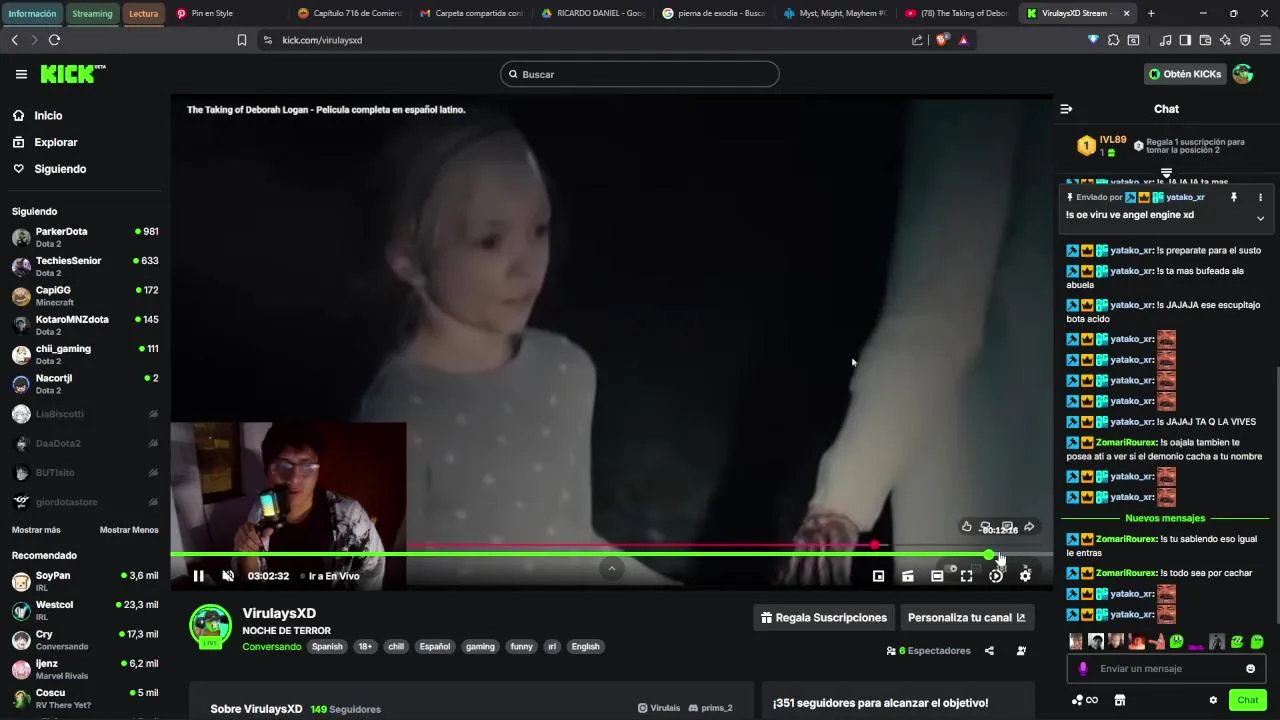Open CapiGG Minecraft channel

click(85, 296)
